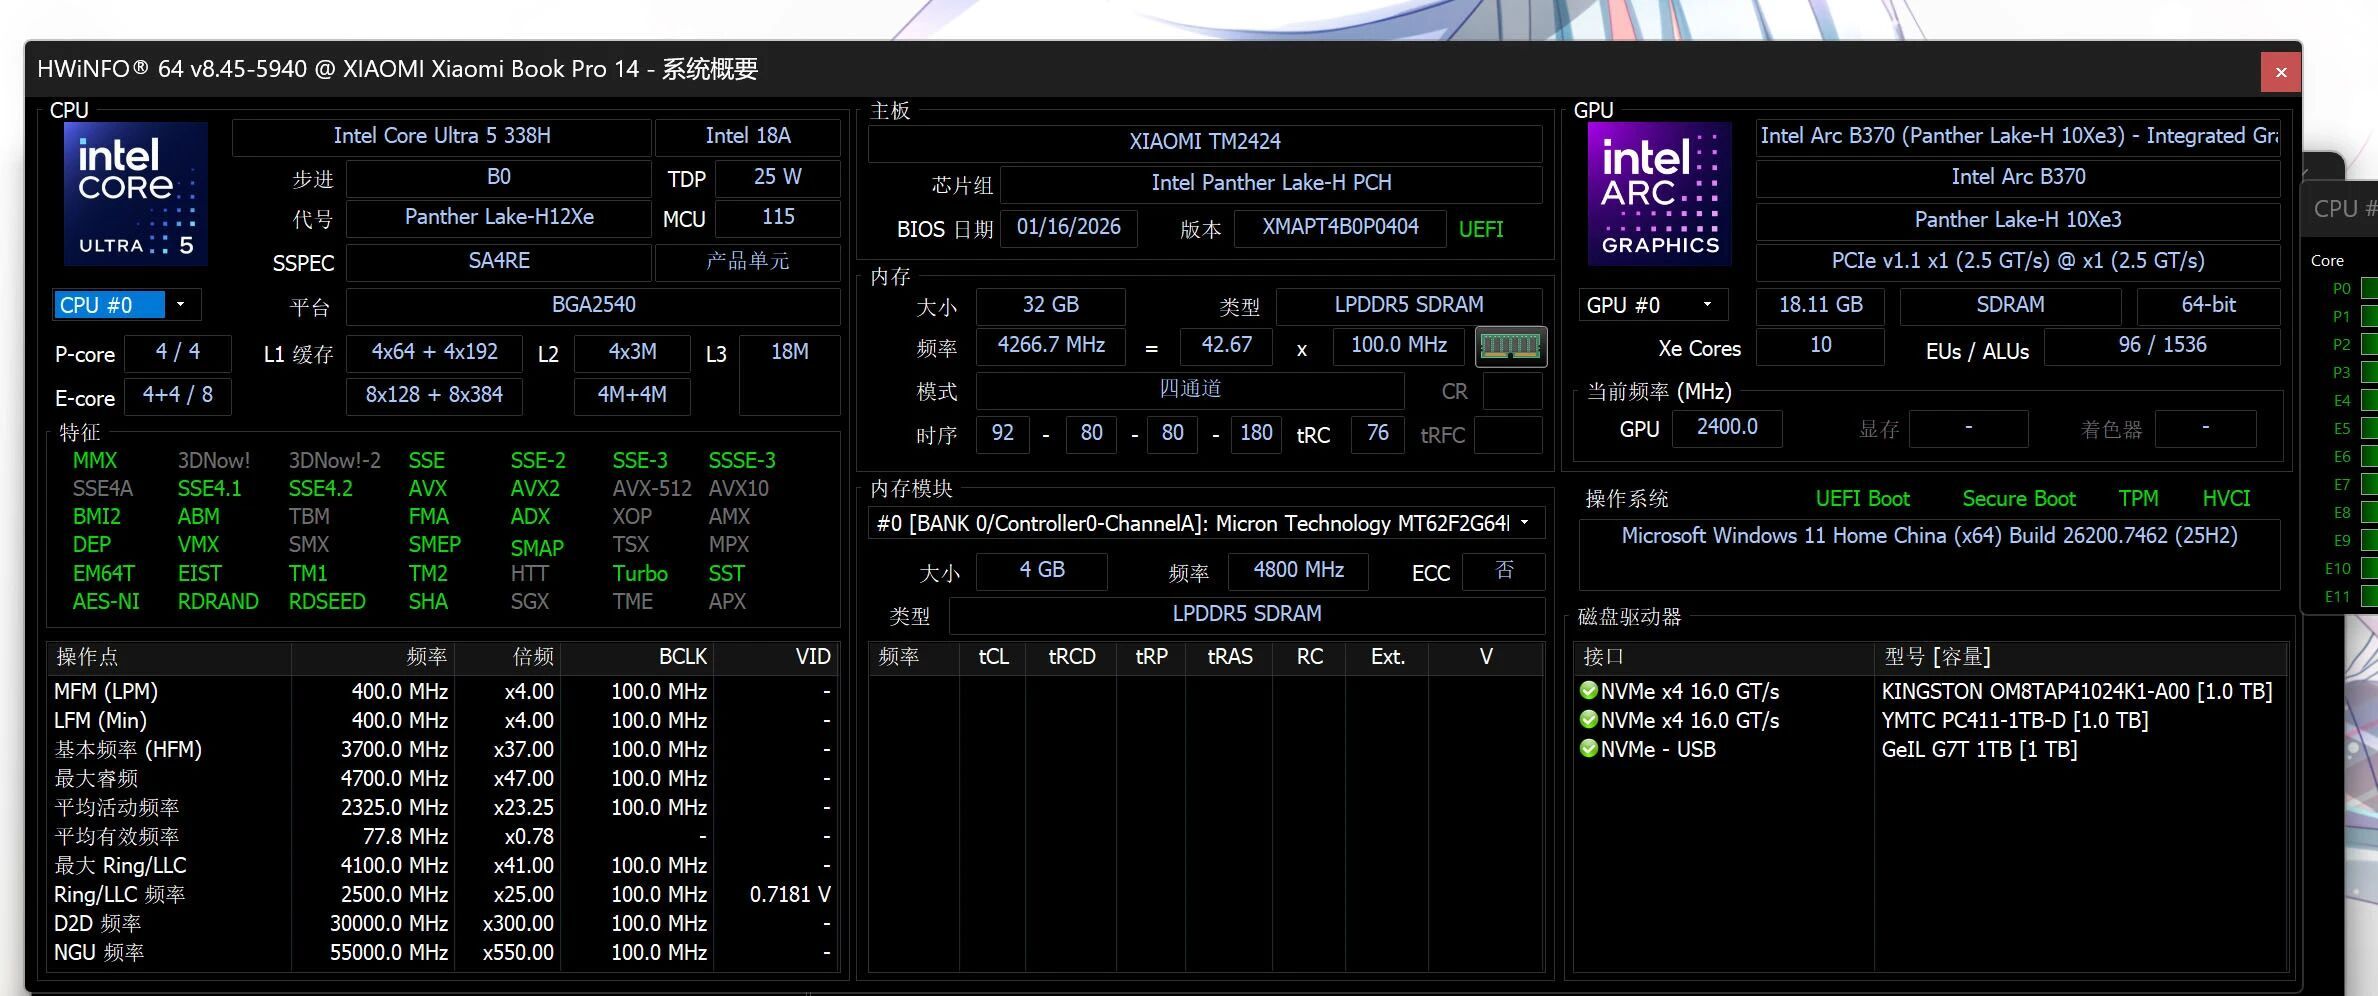Image resolution: width=2378 pixels, height=996 pixels.
Task: Click the RDSEED feature flag
Action: pyautogui.click(x=327, y=601)
